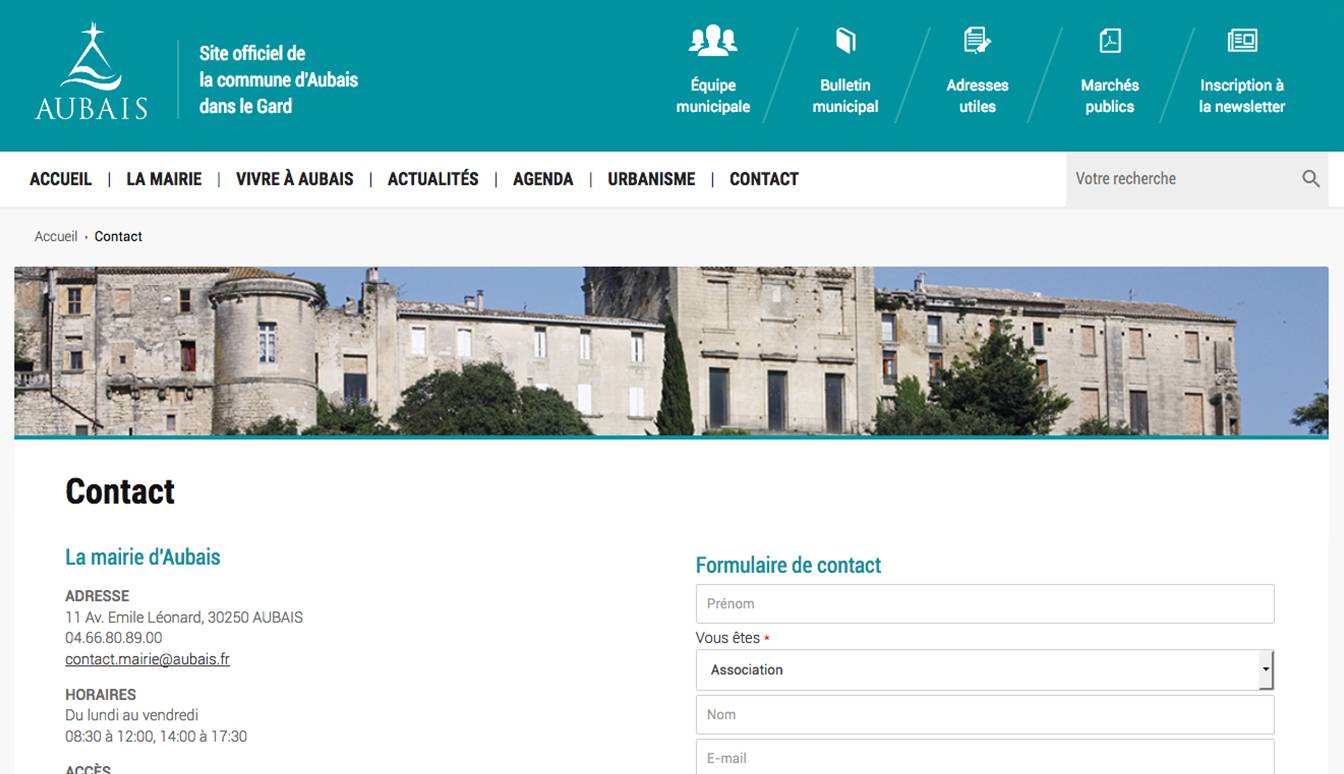
Task: Click the Votre recherche search field
Action: point(1182,179)
